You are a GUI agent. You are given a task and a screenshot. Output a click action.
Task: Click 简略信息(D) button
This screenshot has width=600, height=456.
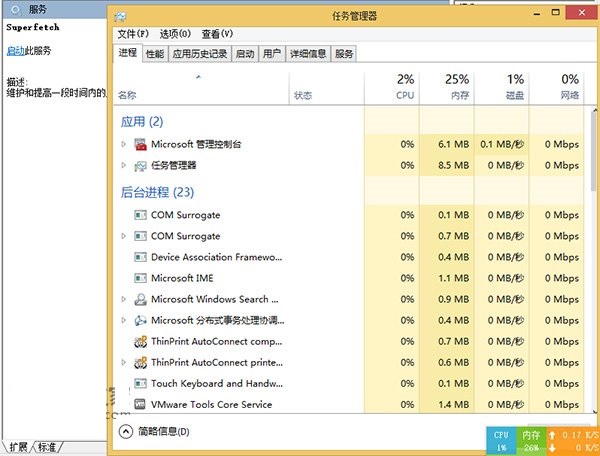pos(164,432)
